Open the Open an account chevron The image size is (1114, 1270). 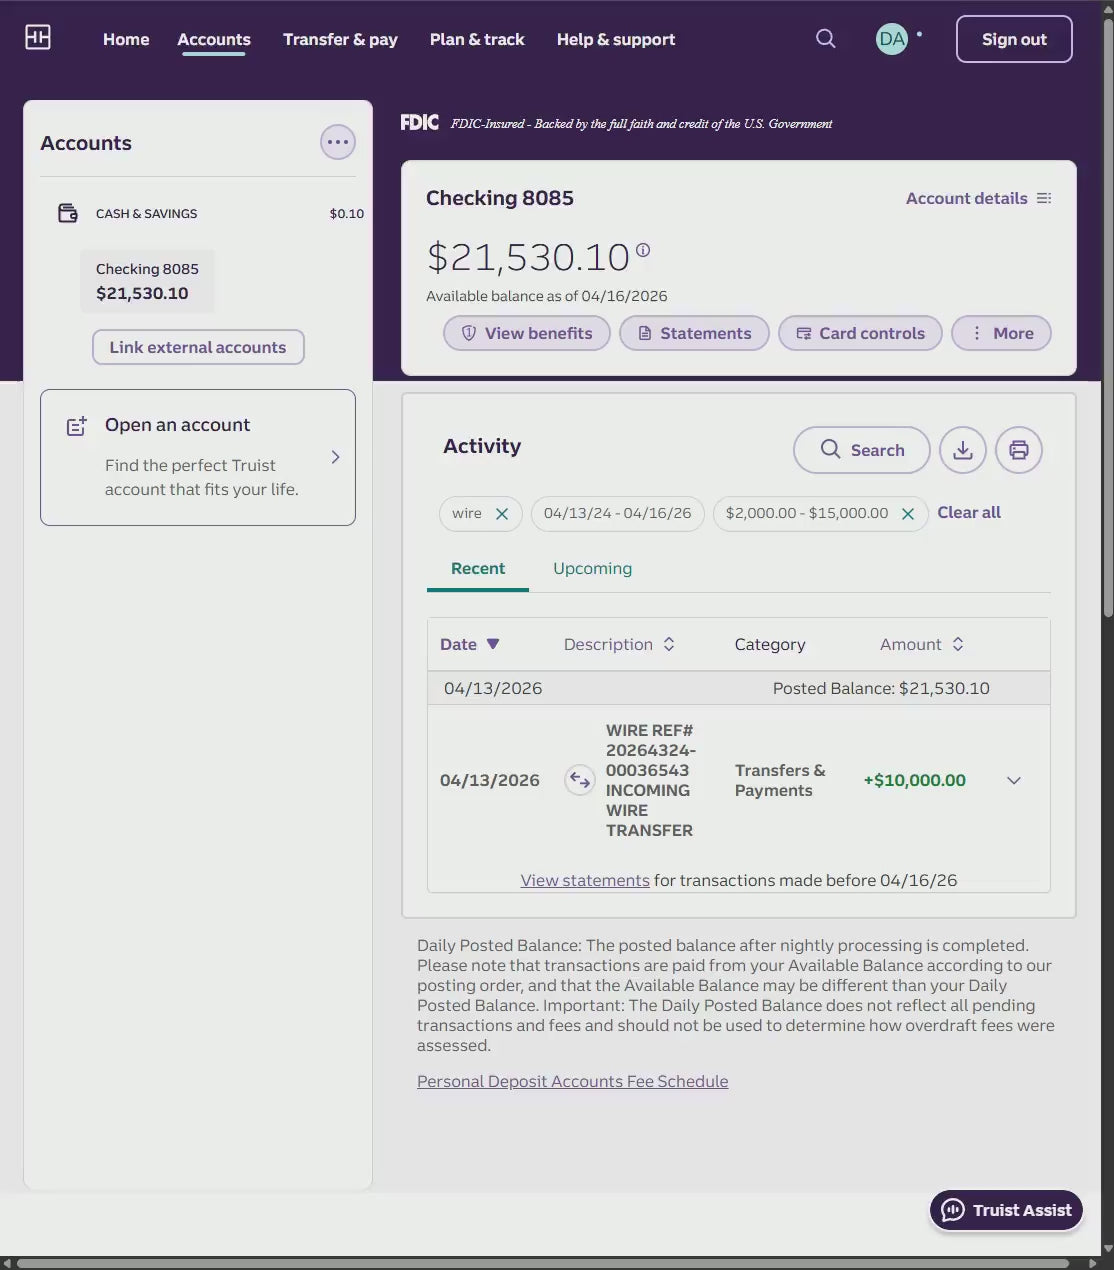pyautogui.click(x=335, y=457)
